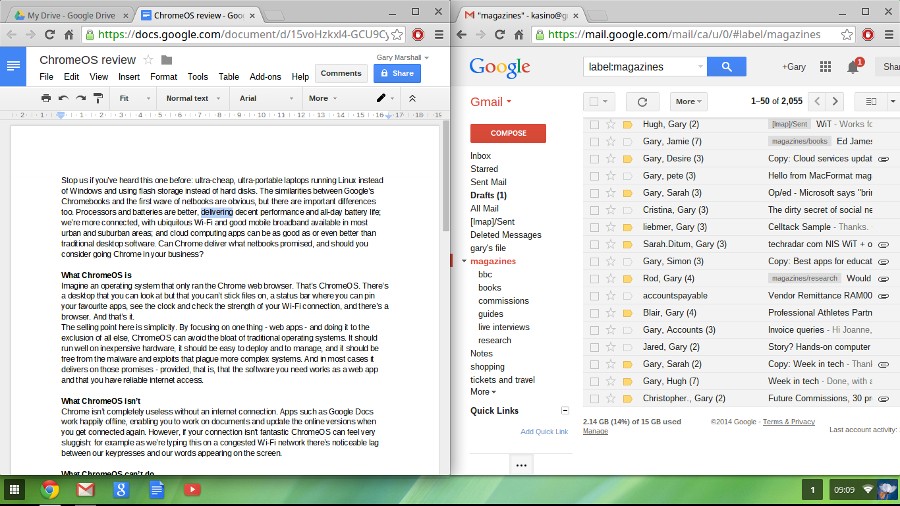
Task: Click the print icon in Docs toolbar
Action: [46, 98]
